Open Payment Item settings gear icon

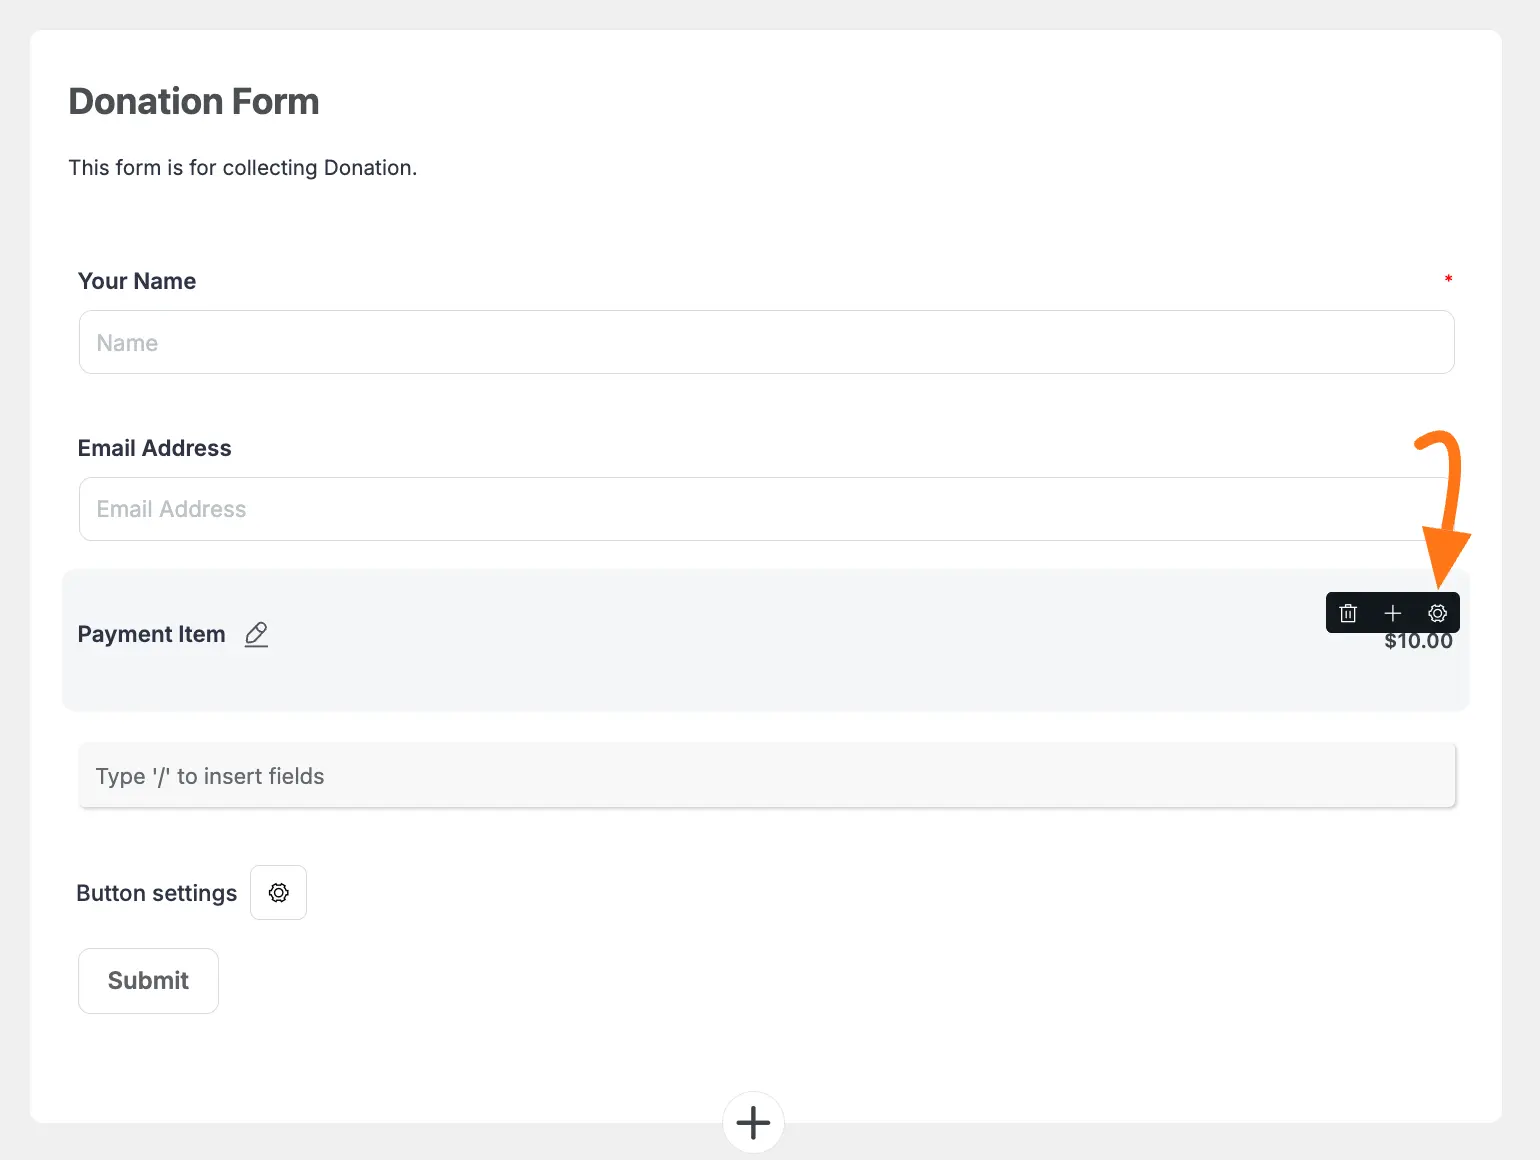click(1437, 613)
